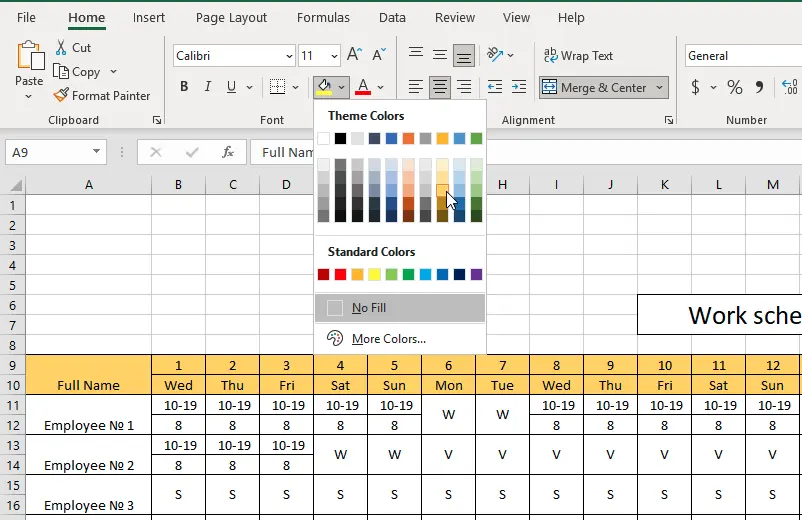Toggle bold formatting
This screenshot has height=520, width=802.
tap(184, 87)
